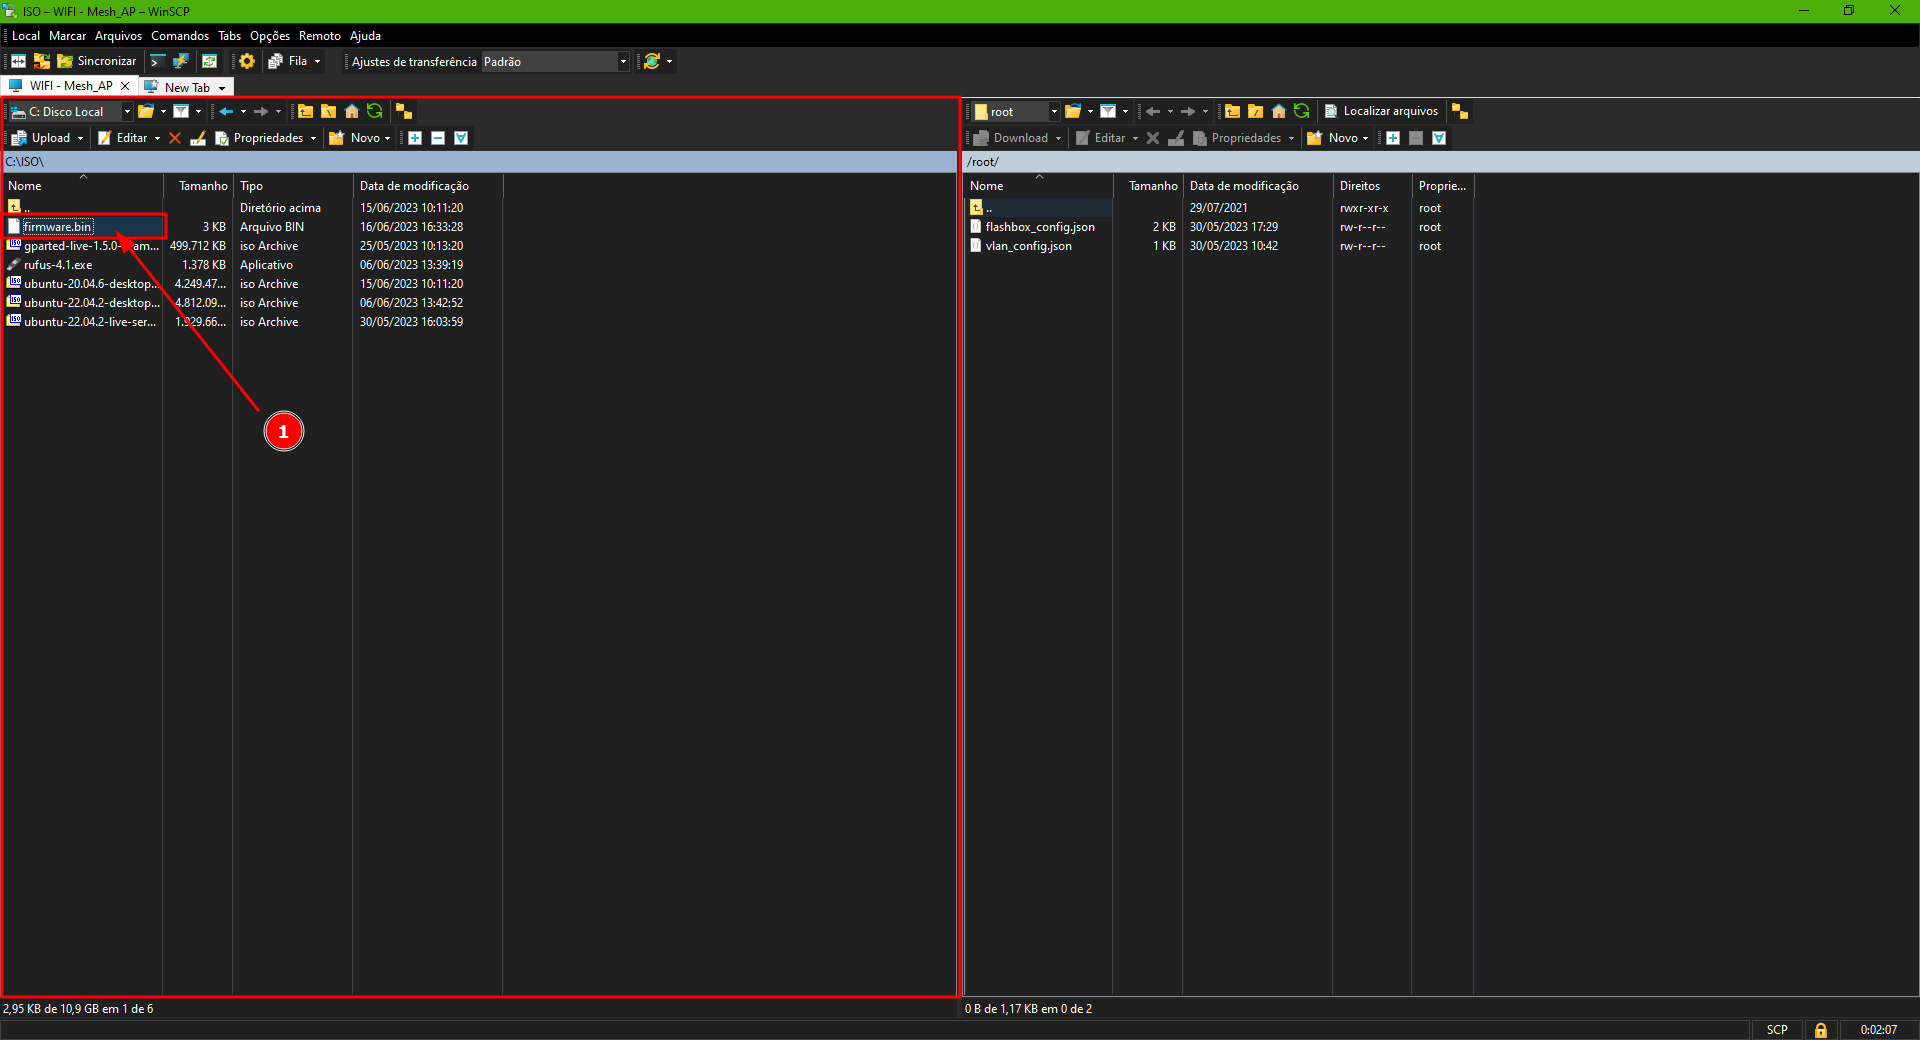Open the Arquivos menu
The image size is (1920, 1040).
coord(118,36)
